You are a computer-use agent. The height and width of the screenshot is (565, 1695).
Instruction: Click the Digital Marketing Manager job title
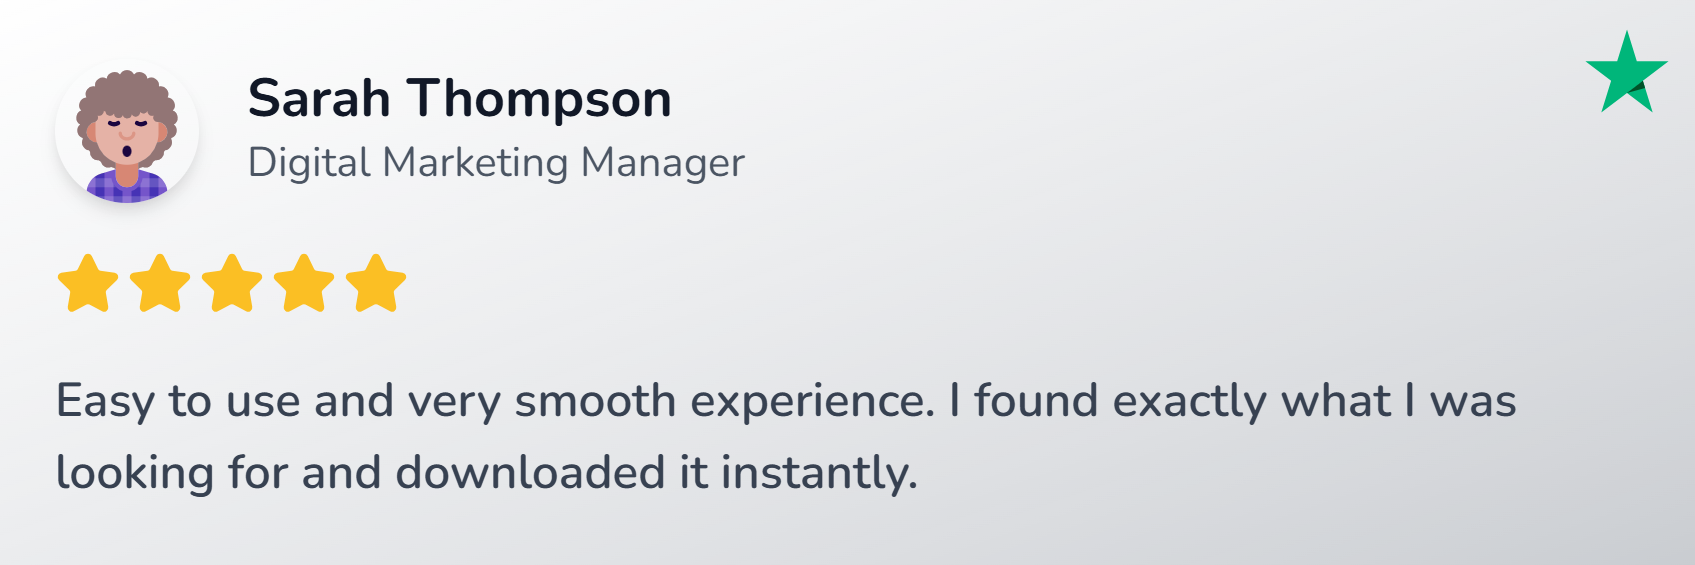click(496, 163)
